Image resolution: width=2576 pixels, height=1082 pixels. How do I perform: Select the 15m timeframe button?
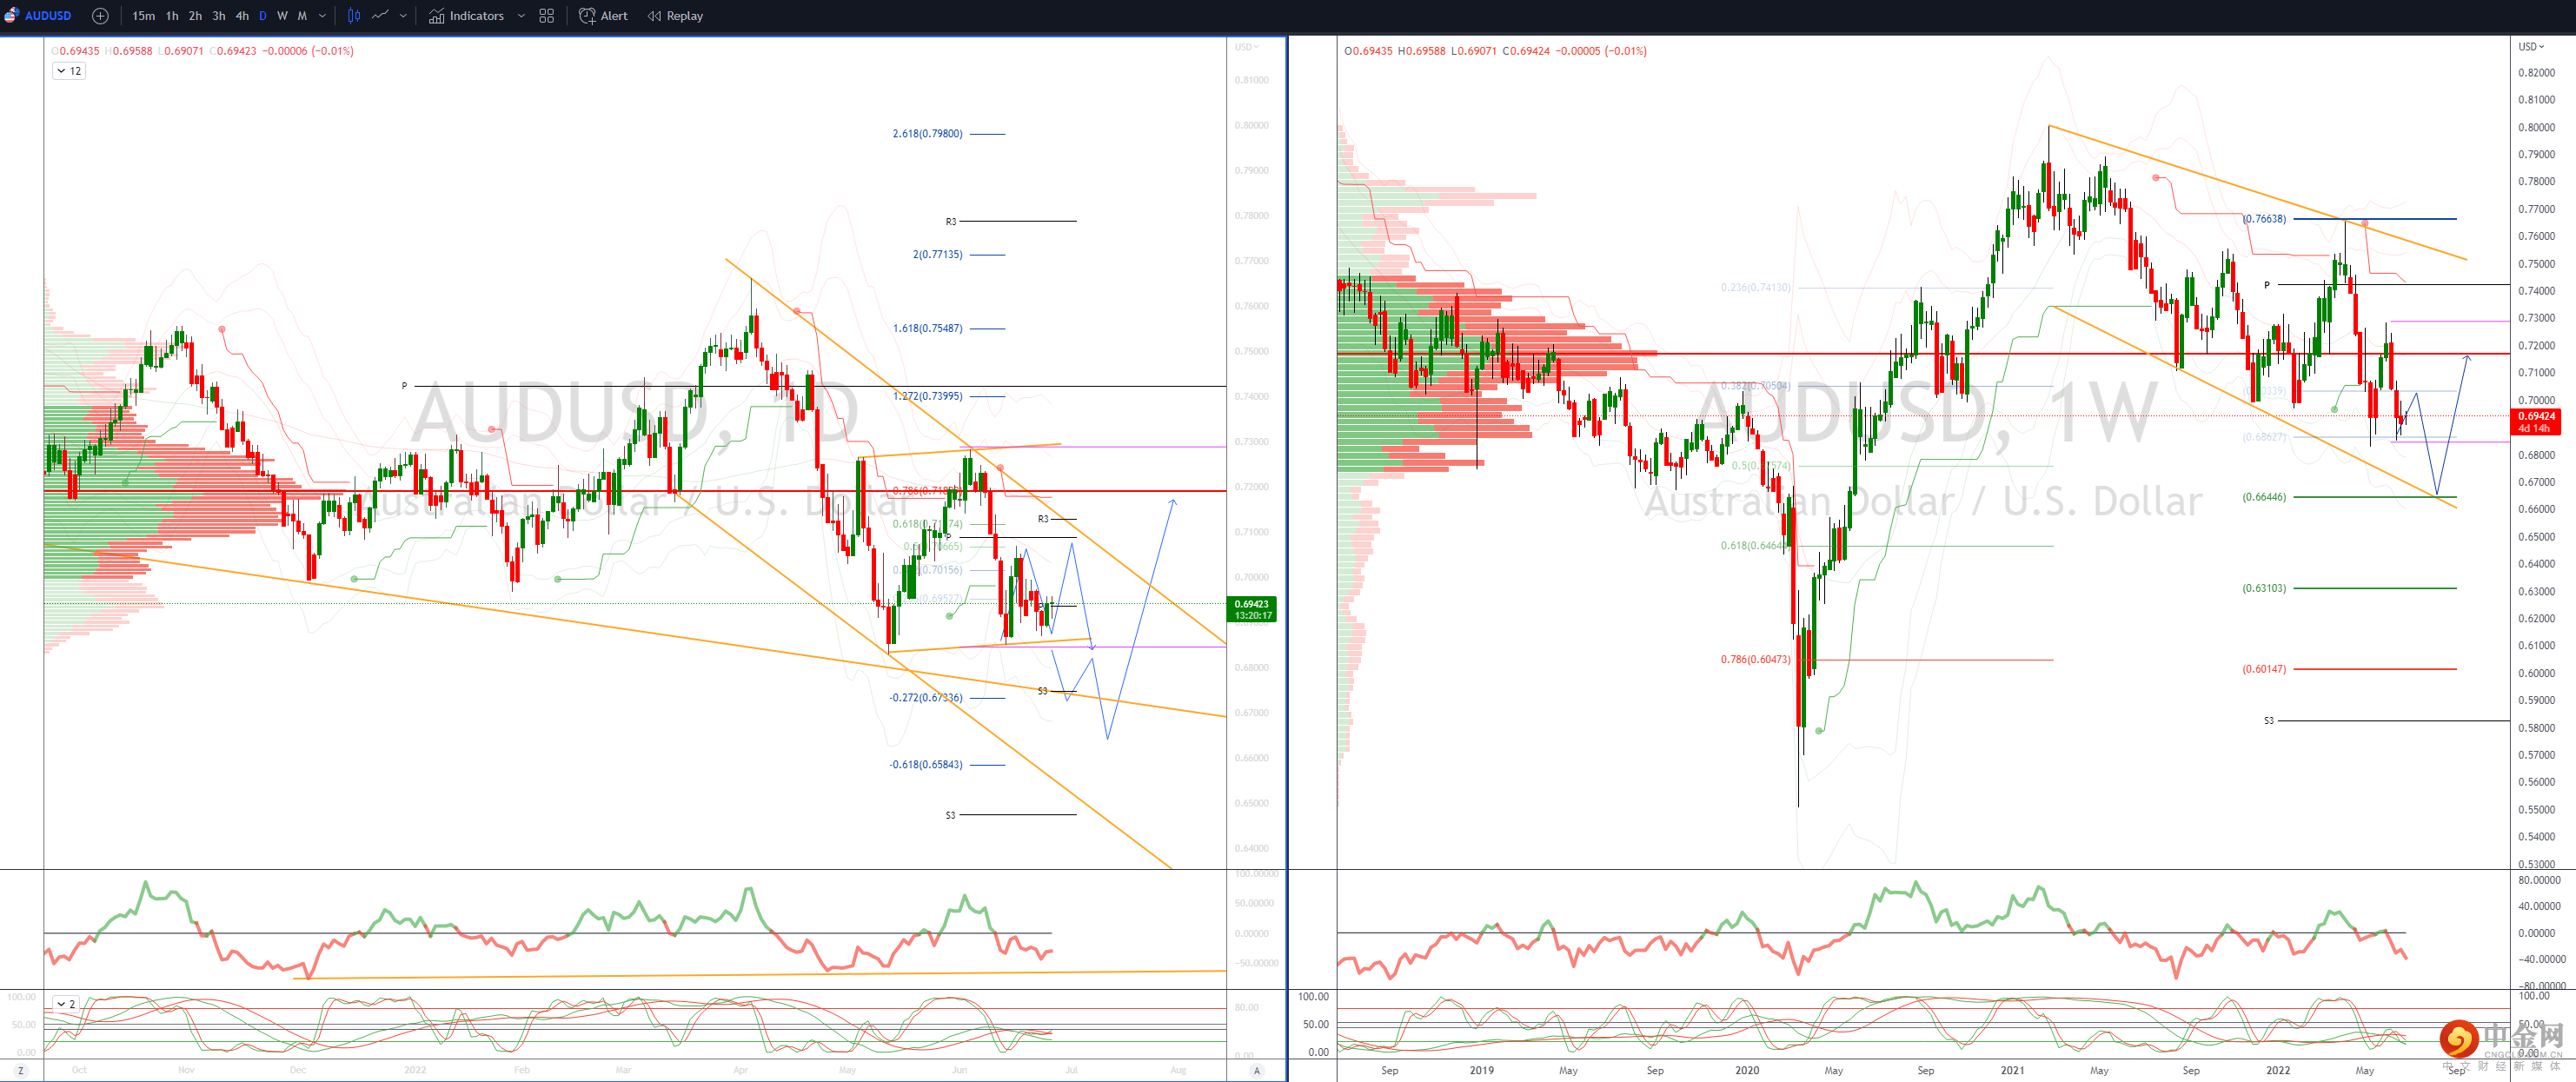point(143,16)
